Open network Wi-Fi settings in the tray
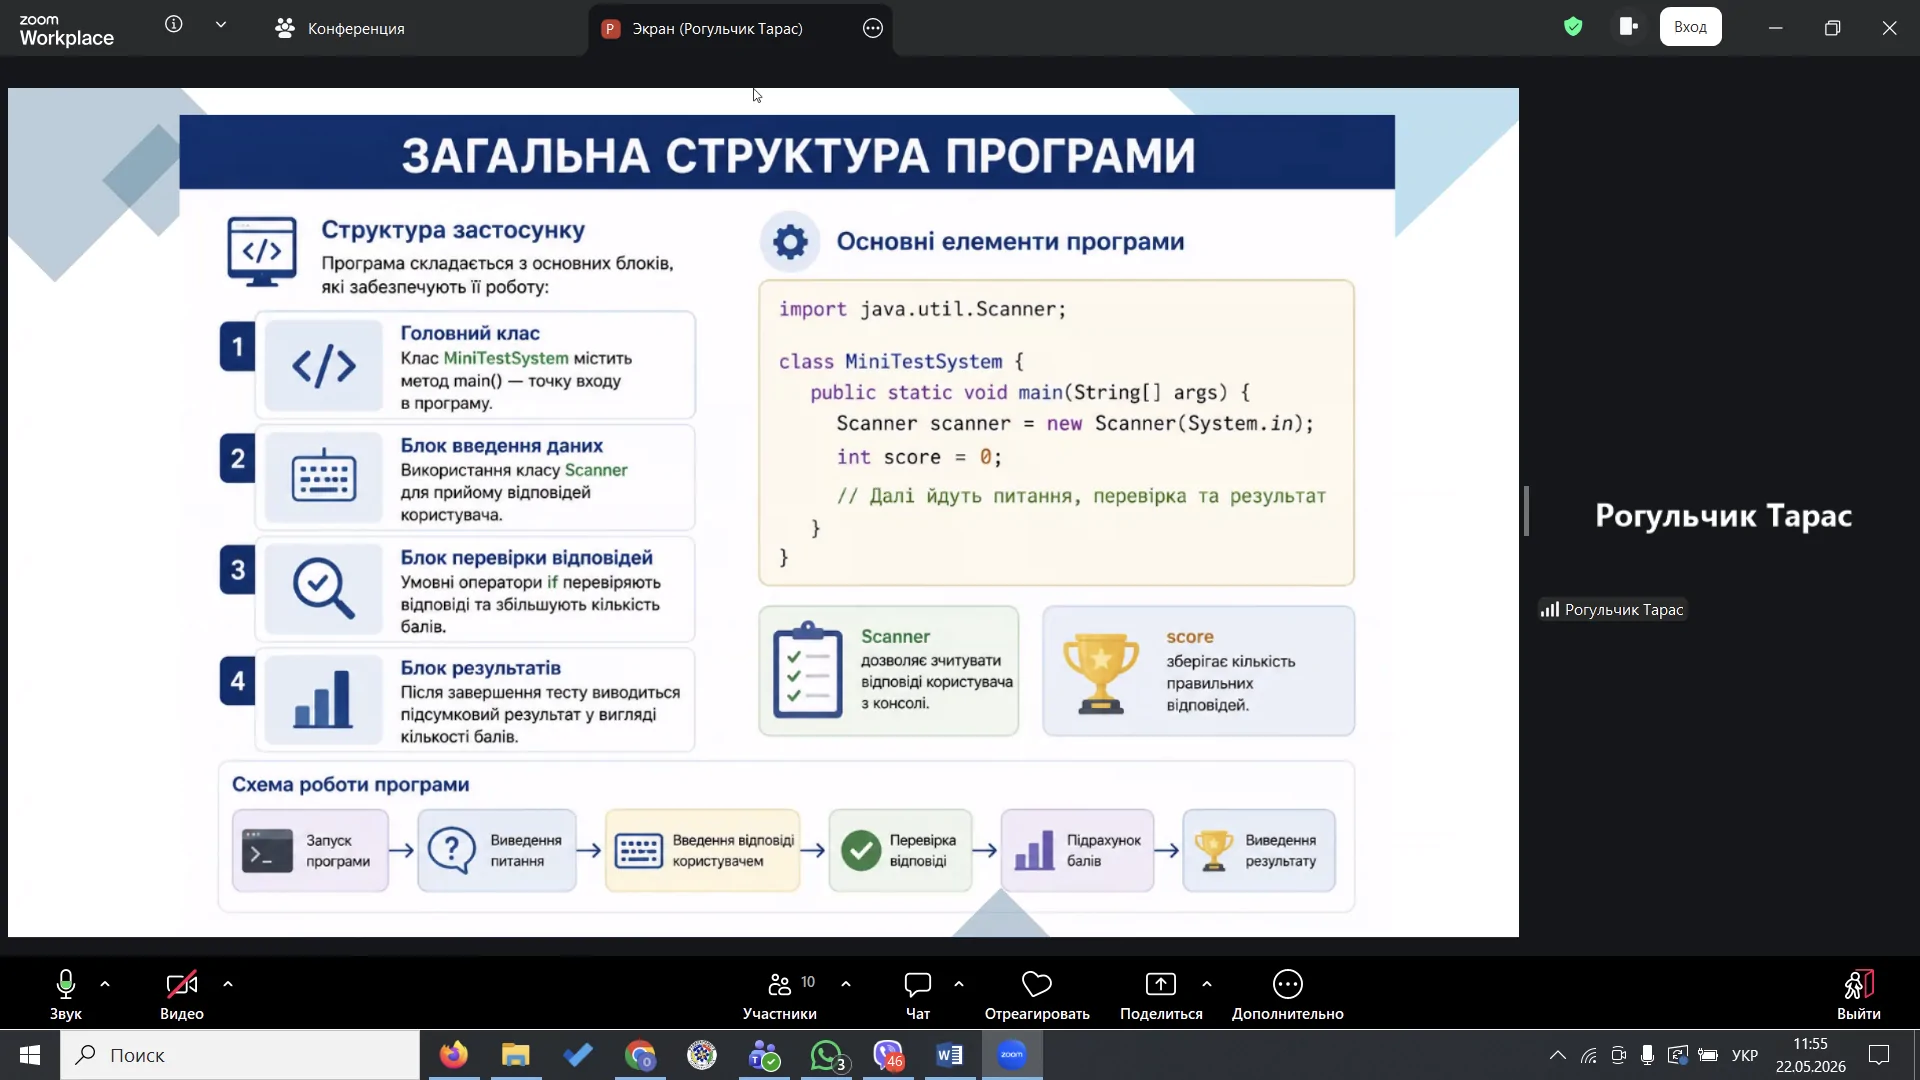 click(x=1589, y=1055)
